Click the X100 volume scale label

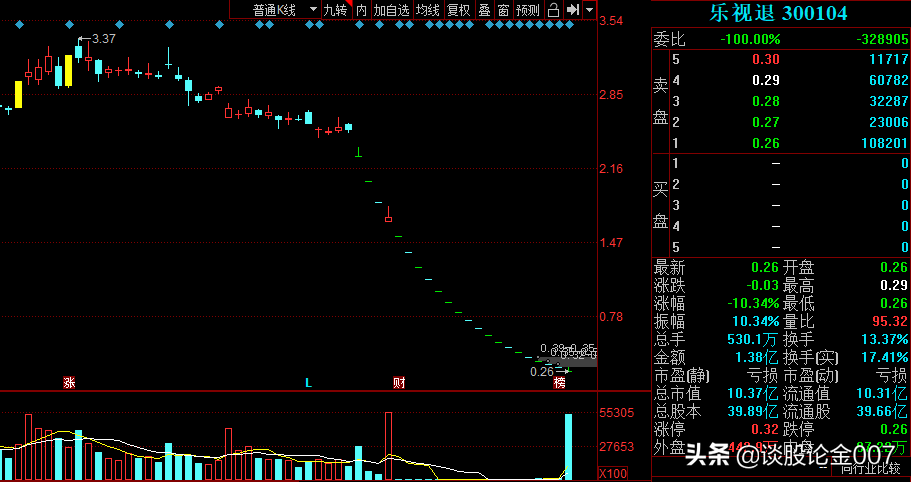pos(612,473)
